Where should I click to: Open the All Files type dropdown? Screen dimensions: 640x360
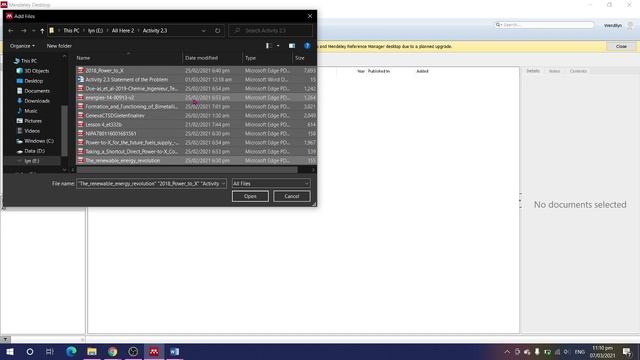[x=271, y=184]
